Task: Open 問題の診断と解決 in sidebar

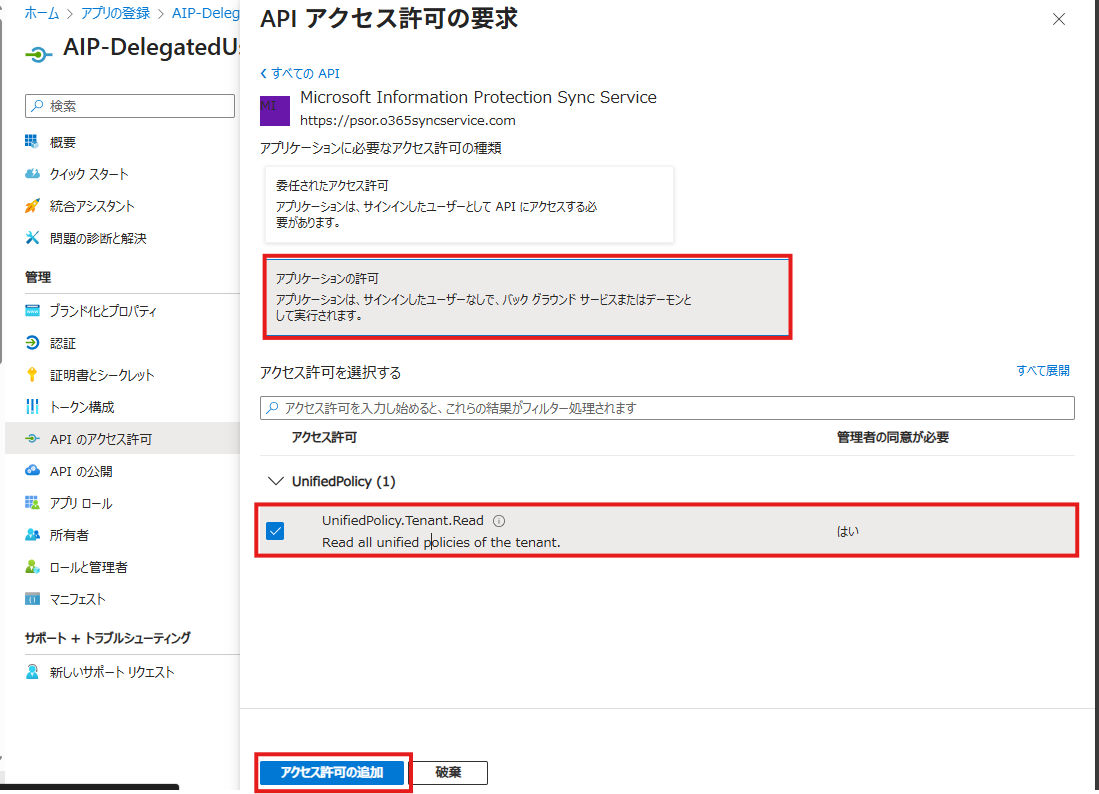Action: pyautogui.click(x=97, y=238)
